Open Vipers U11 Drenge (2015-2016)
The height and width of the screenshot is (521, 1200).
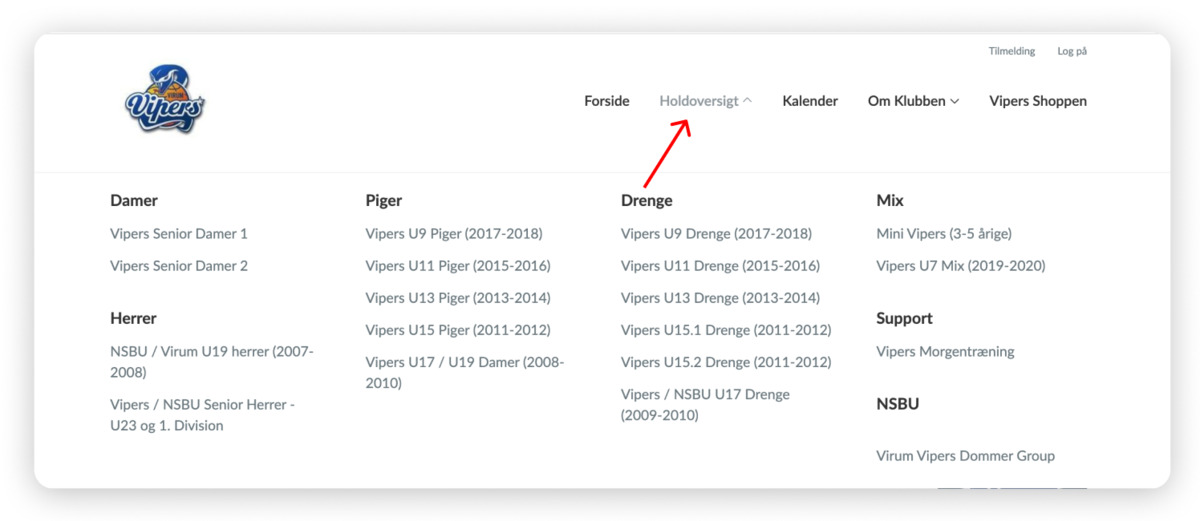[720, 266]
